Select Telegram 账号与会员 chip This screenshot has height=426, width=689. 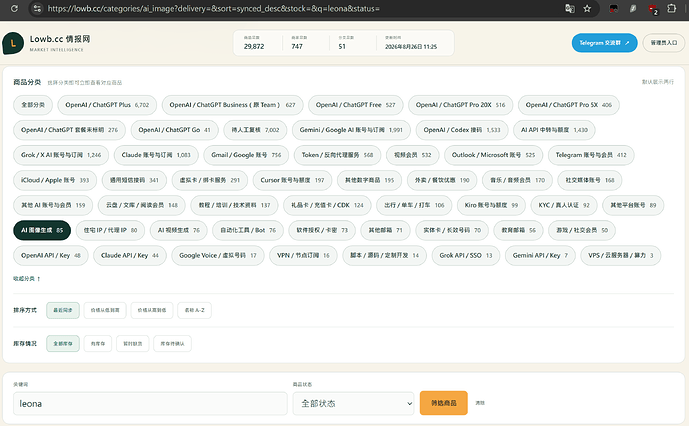point(591,155)
